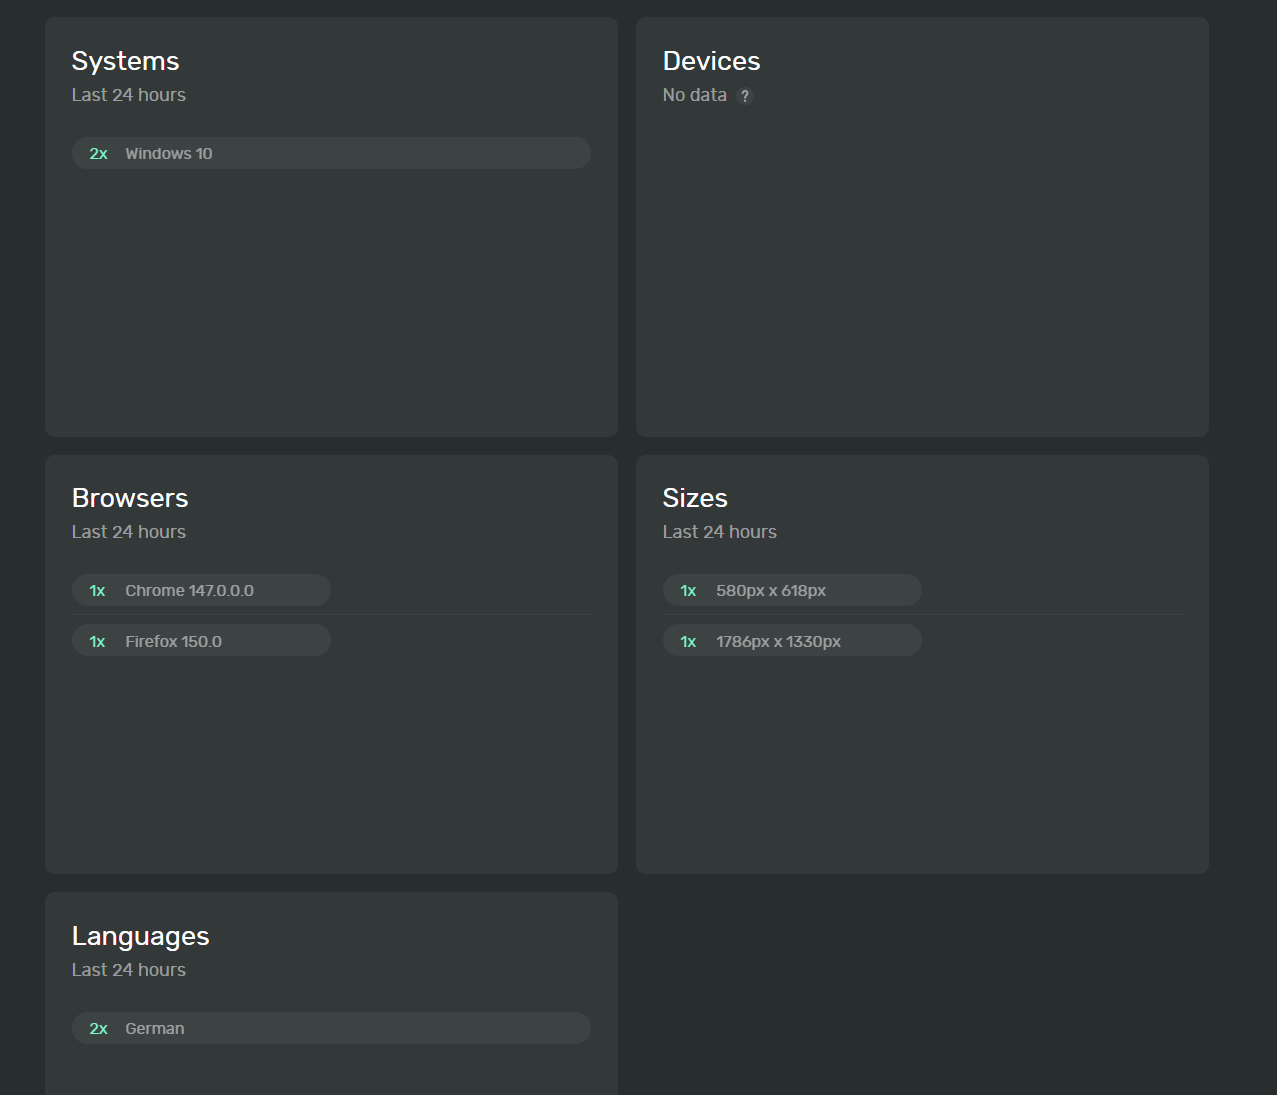The height and width of the screenshot is (1095, 1277).
Task: Open the Browsers card title
Action: click(x=130, y=498)
